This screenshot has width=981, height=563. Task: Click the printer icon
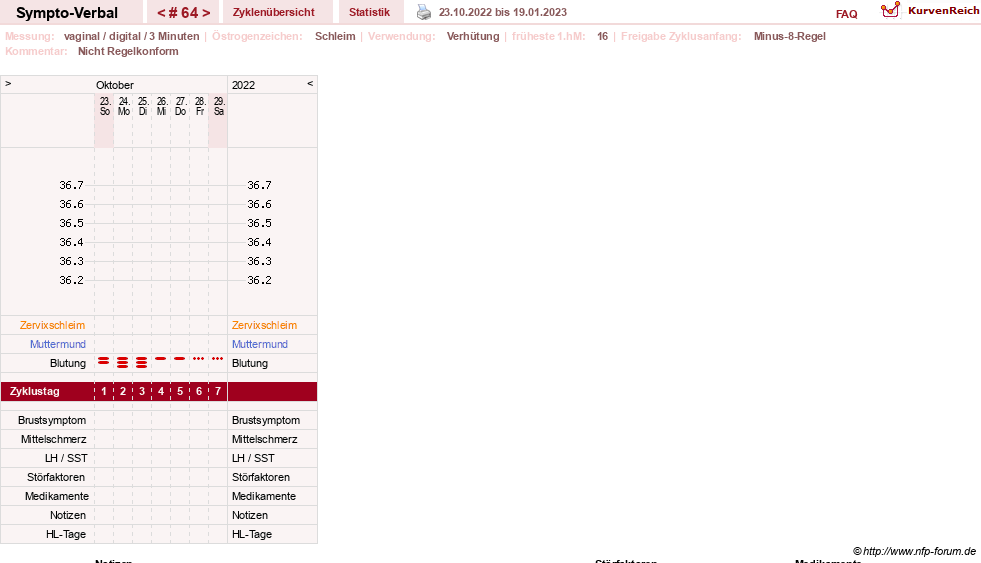(x=424, y=12)
